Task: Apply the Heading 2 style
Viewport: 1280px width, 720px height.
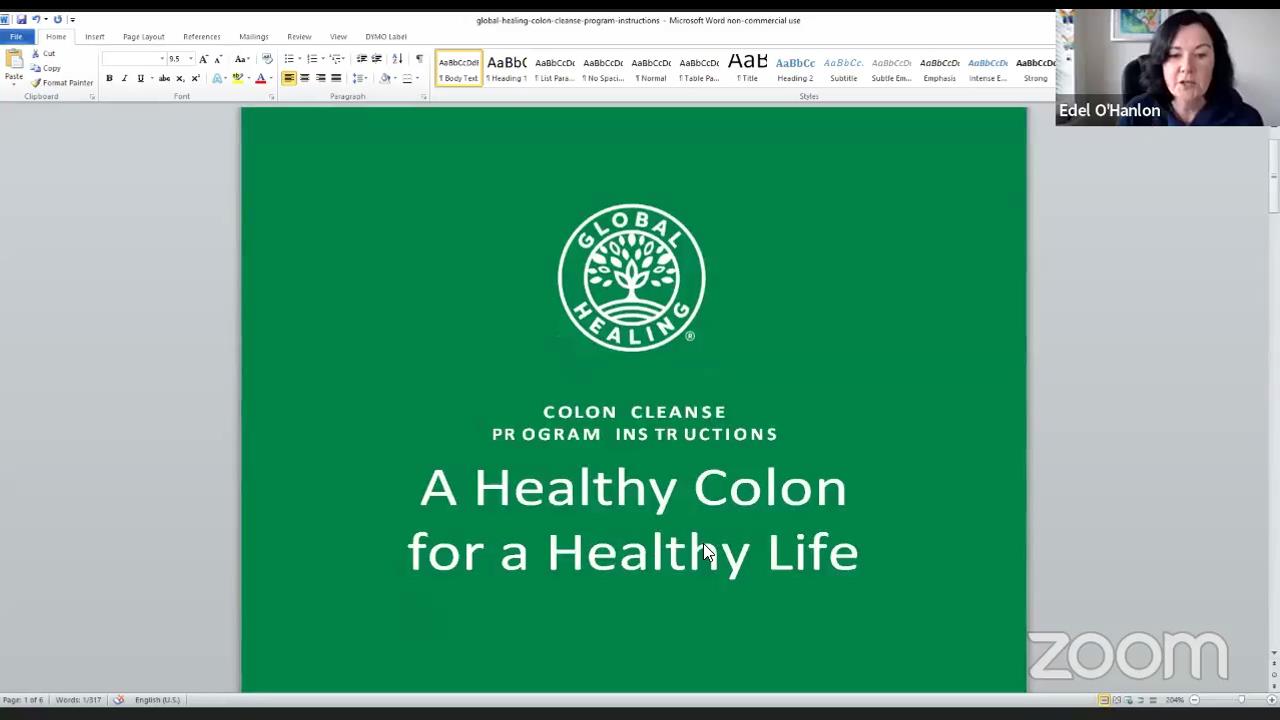Action: (794, 70)
